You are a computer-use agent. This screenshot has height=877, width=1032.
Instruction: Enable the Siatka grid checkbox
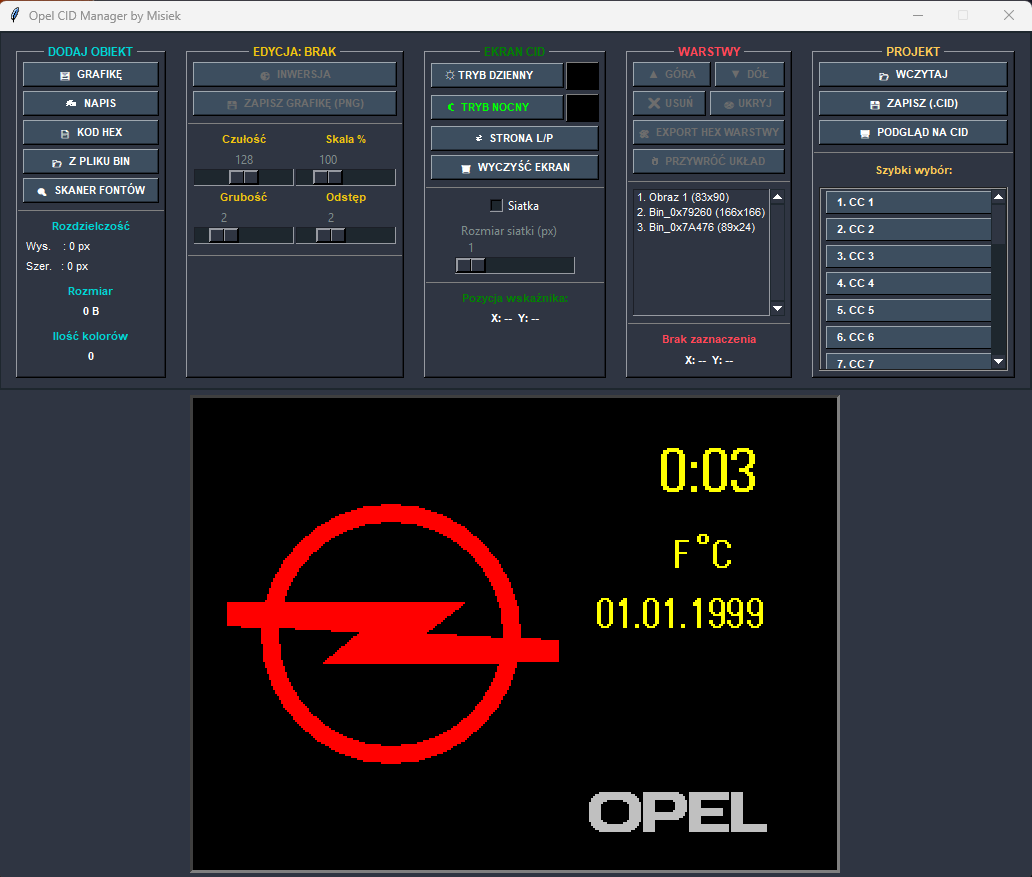pyautogui.click(x=496, y=206)
